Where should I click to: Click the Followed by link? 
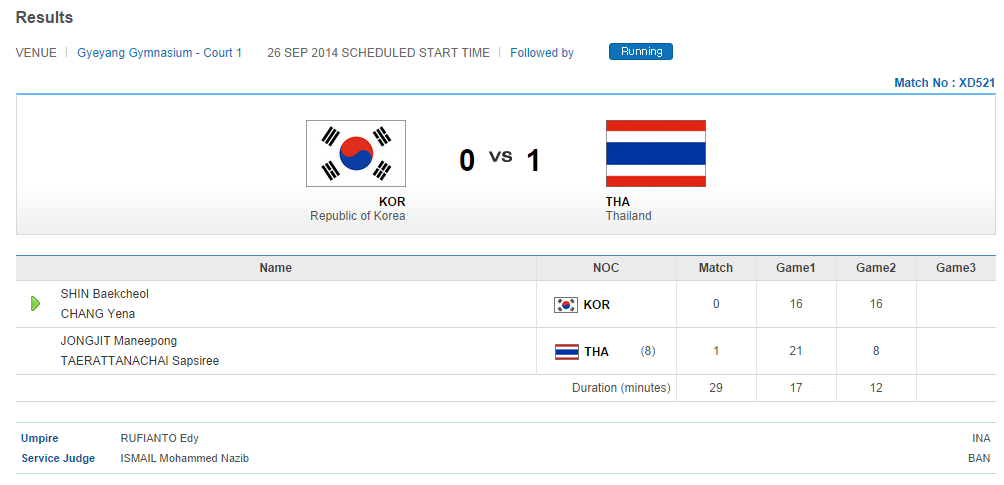[542, 53]
